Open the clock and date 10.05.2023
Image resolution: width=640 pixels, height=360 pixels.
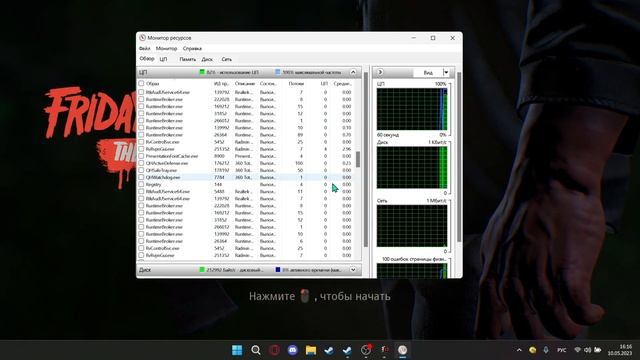pos(620,350)
